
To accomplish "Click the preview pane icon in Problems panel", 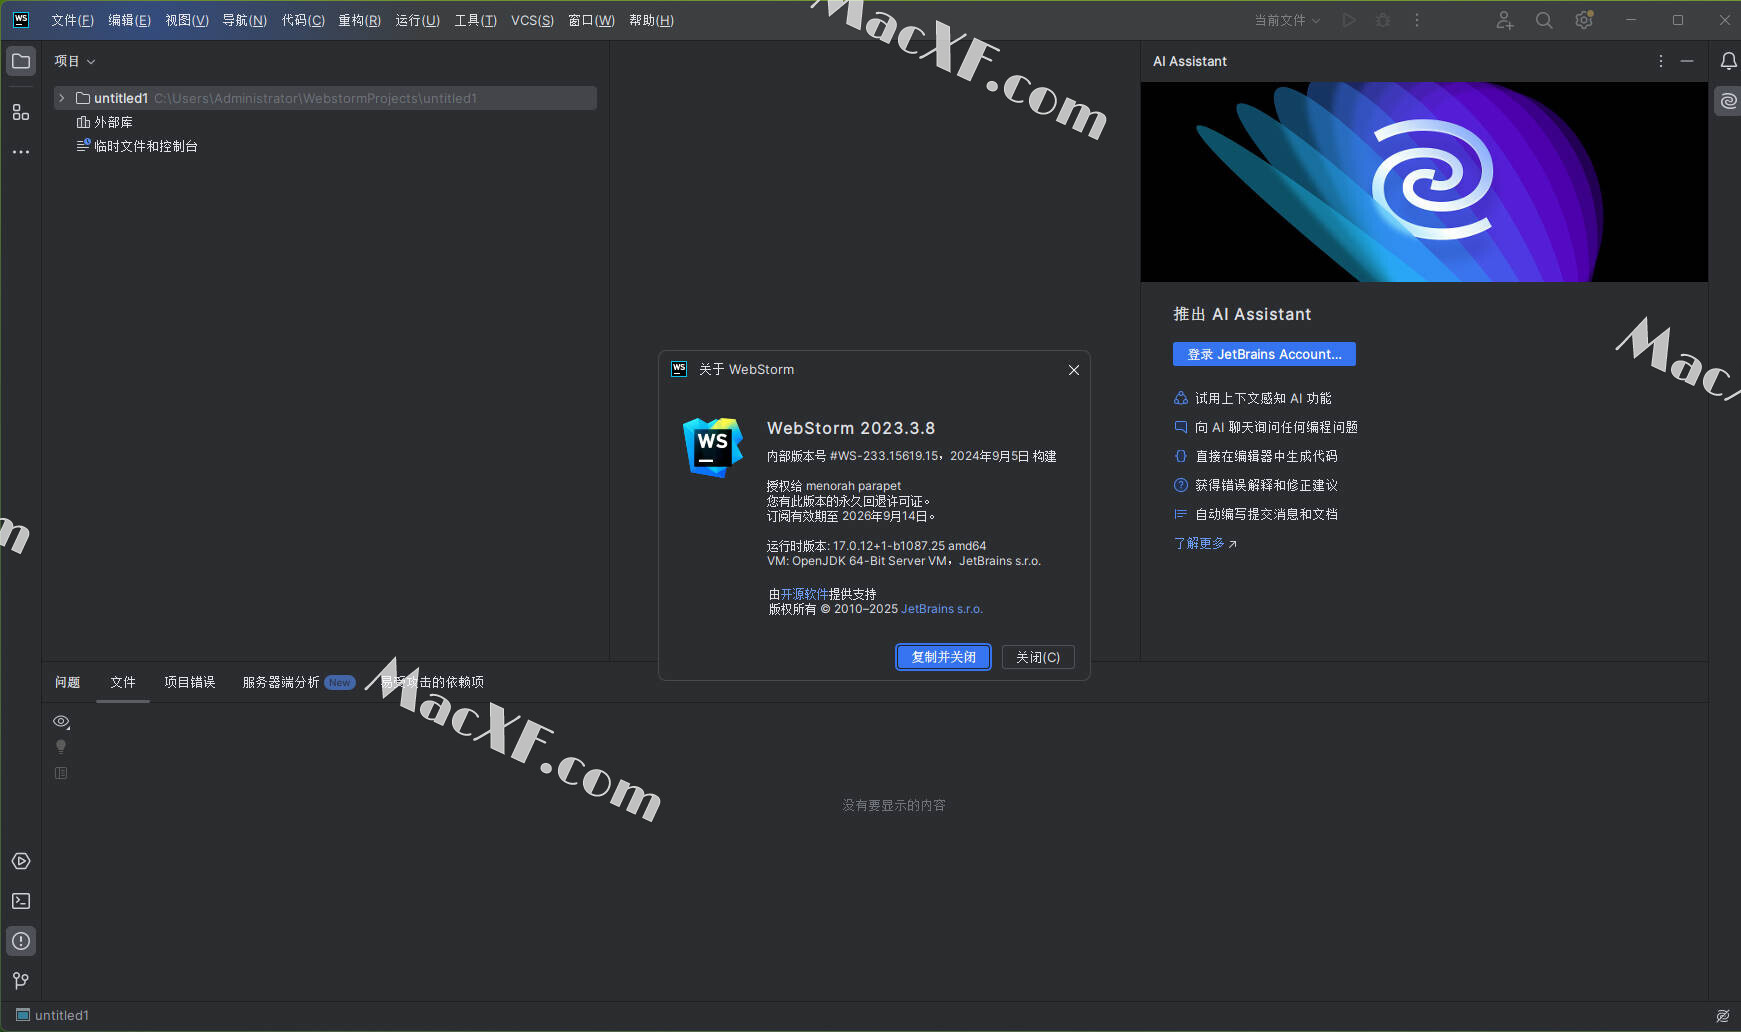I will pos(61,773).
